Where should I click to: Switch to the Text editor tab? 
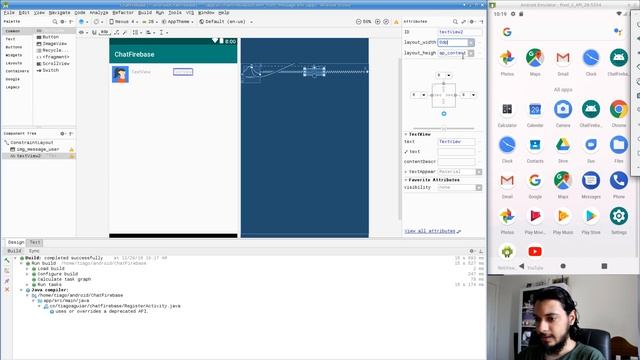coord(35,242)
